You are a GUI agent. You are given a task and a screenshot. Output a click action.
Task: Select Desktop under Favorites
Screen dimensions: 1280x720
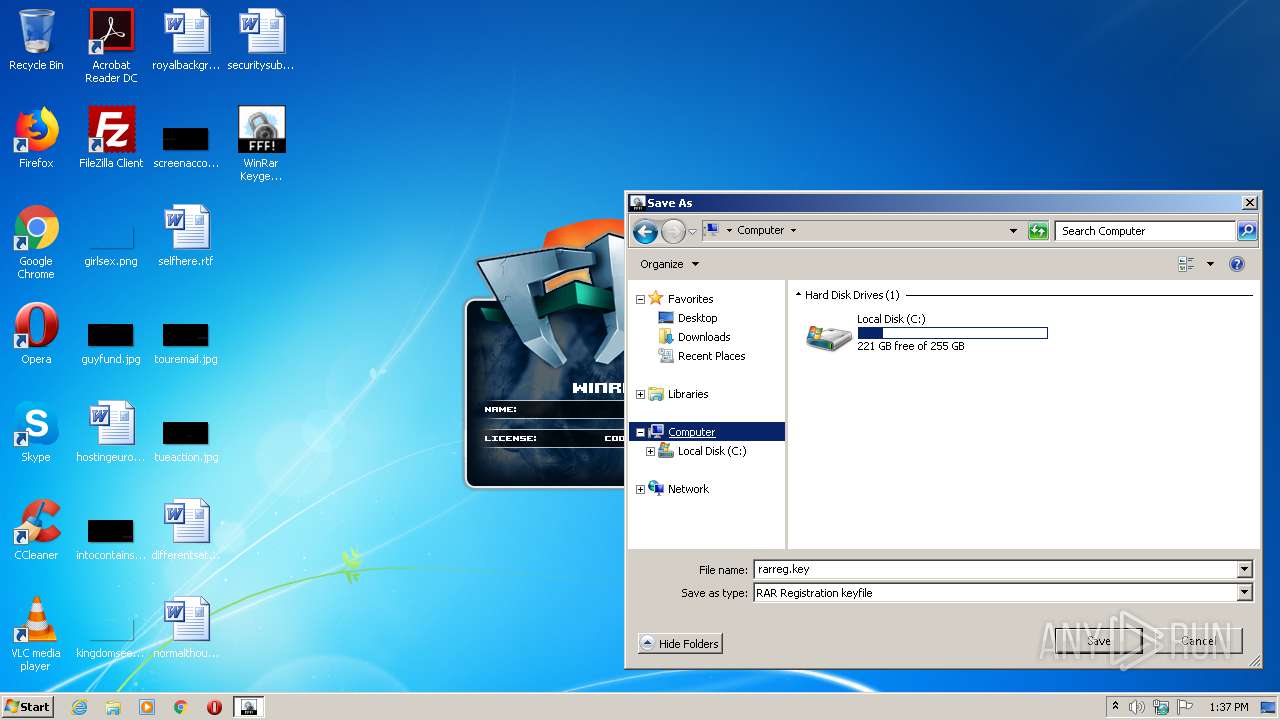(x=697, y=318)
